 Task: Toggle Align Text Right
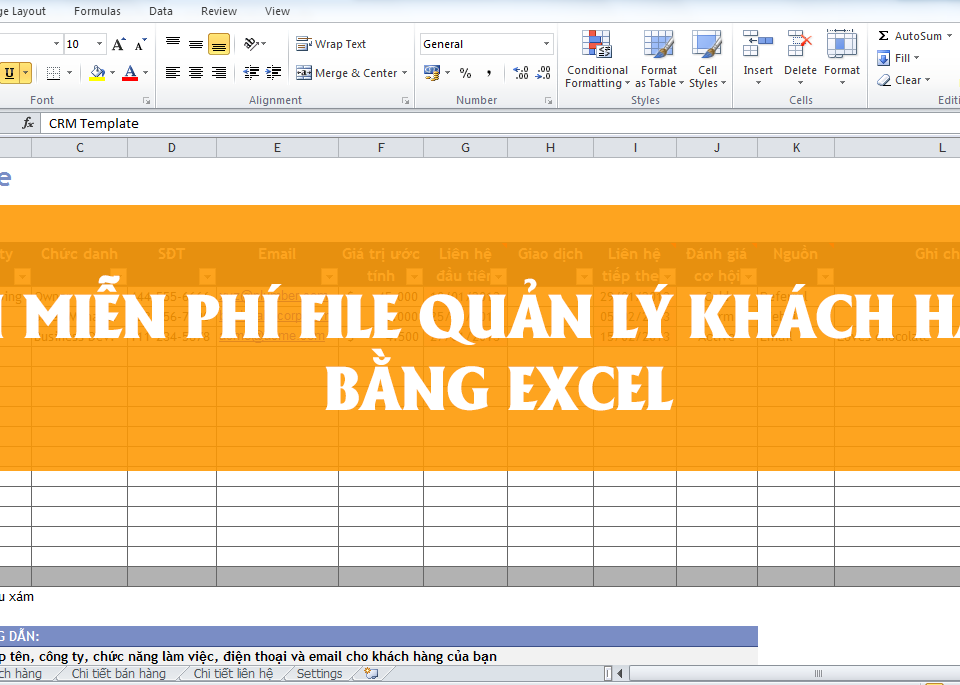coord(219,73)
